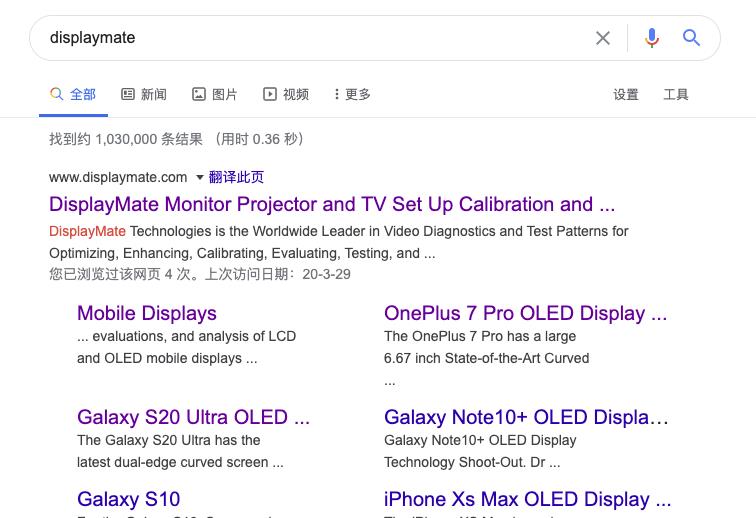Screen dimensions: 756x518
Task: Click result count text 找到约 1,030,000 条结果
Action: 126,139
